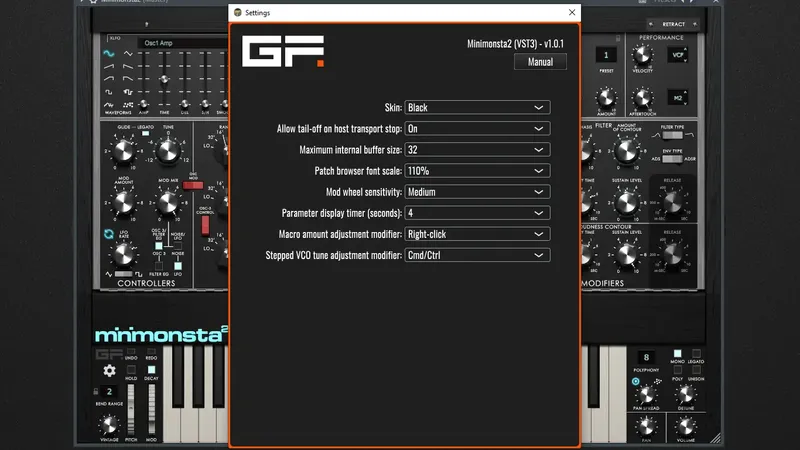Image resolution: width=800 pixels, height=450 pixels.
Task: Click the Detune knob
Action: tap(686, 394)
